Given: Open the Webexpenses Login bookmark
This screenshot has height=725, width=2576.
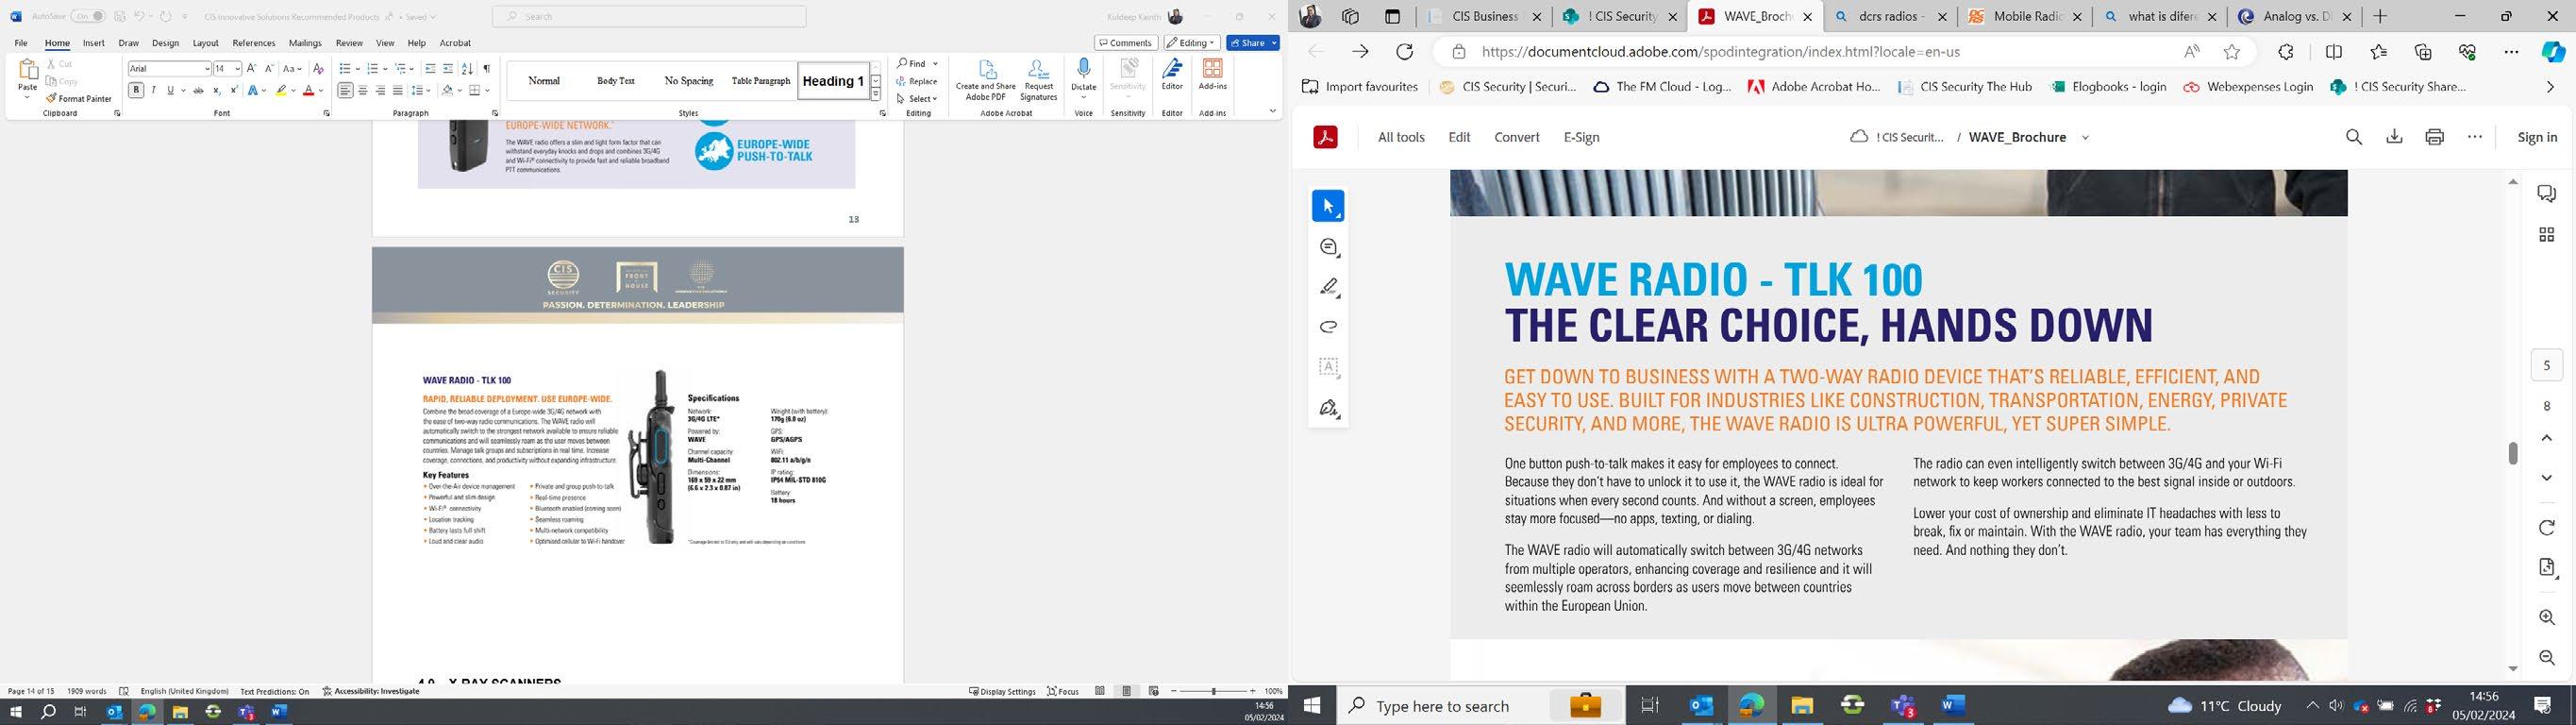Looking at the screenshot, I should [x=2248, y=87].
